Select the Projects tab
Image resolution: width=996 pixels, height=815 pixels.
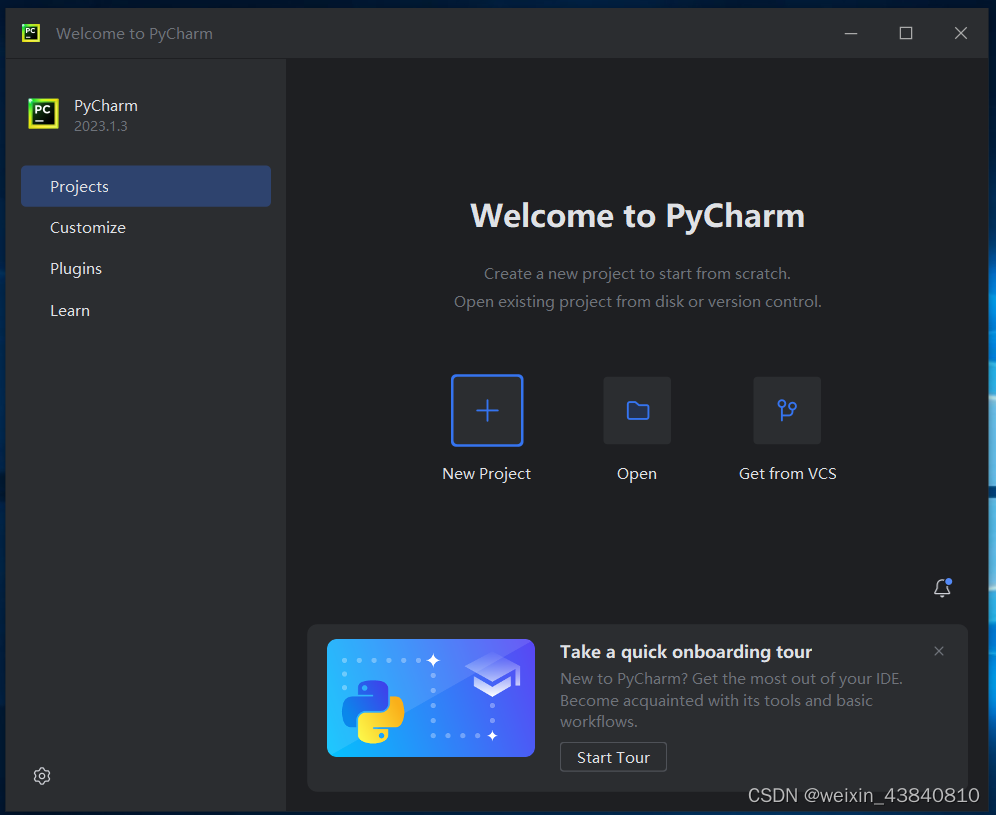(x=146, y=186)
